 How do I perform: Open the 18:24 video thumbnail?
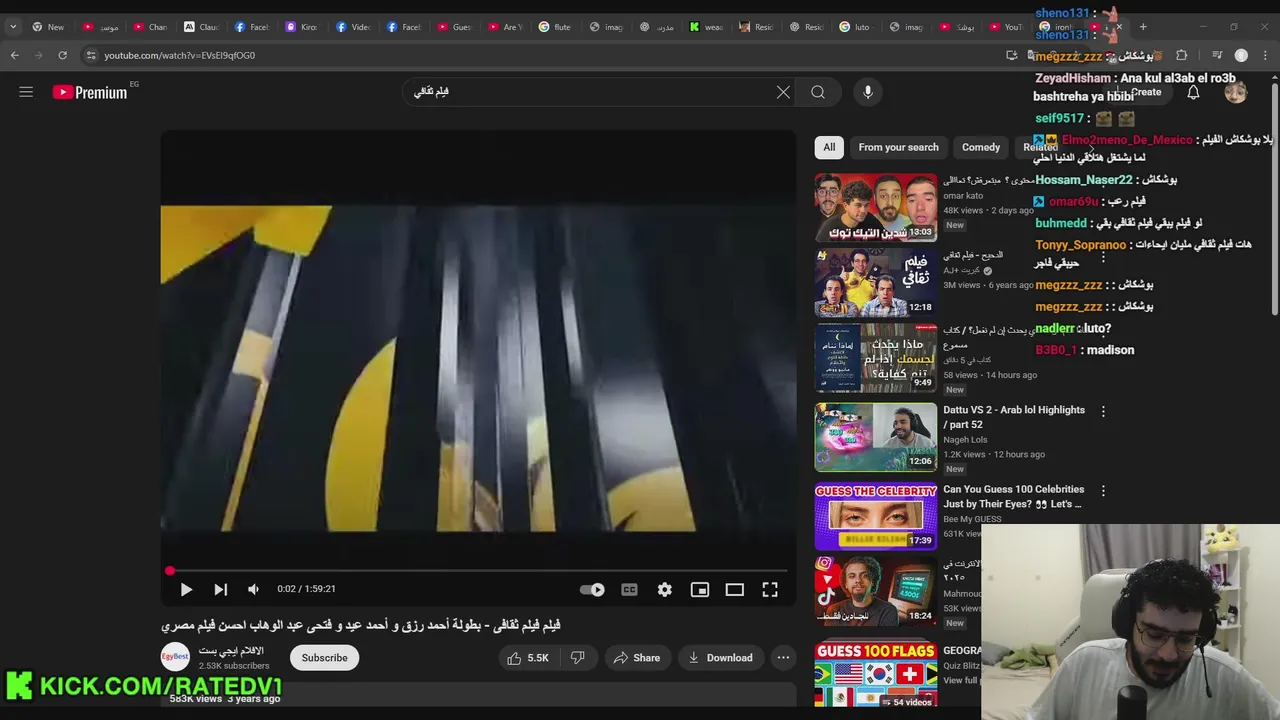(x=876, y=591)
